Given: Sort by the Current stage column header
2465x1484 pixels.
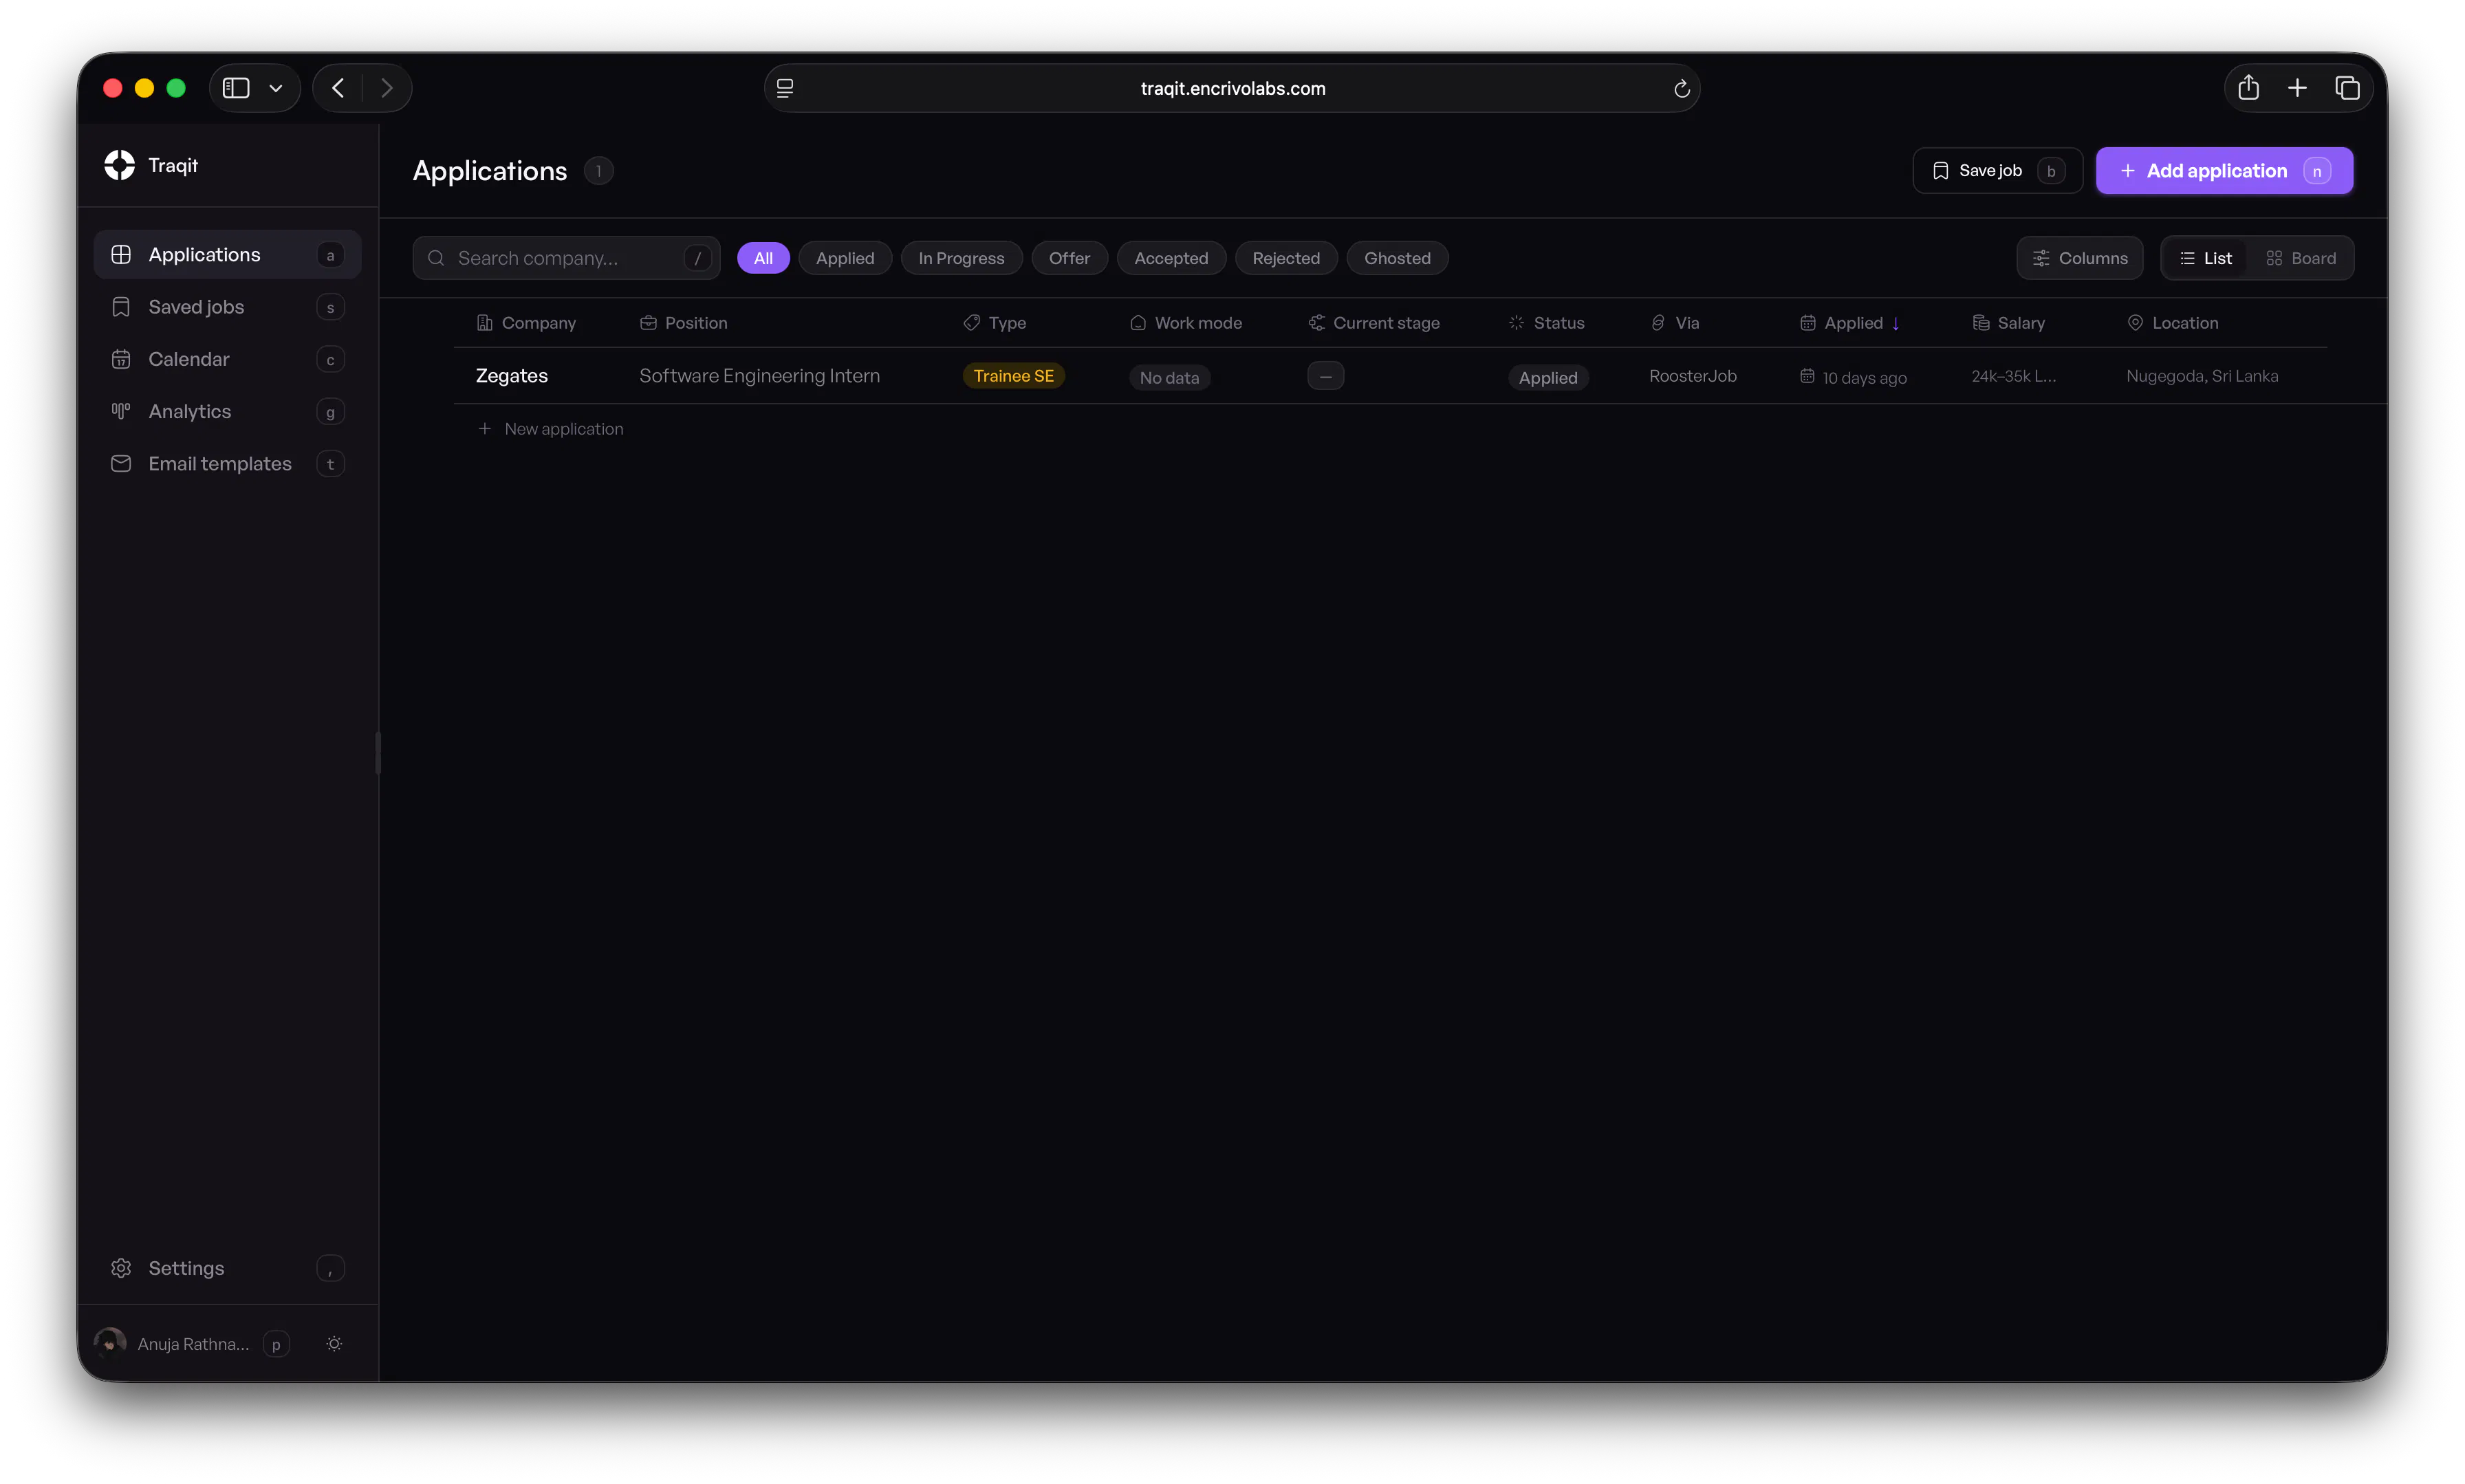Looking at the screenshot, I should click(1374, 323).
